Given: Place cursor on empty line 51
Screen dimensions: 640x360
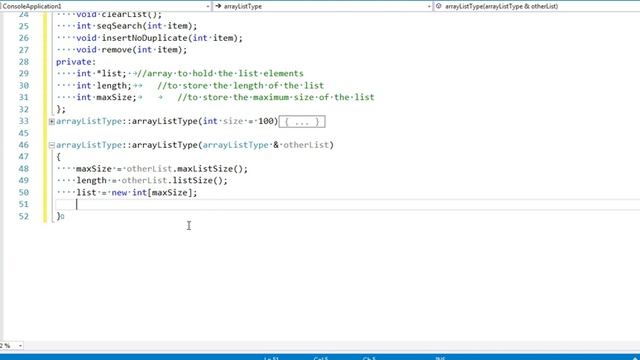Looking at the screenshot, I should [347, 204].
